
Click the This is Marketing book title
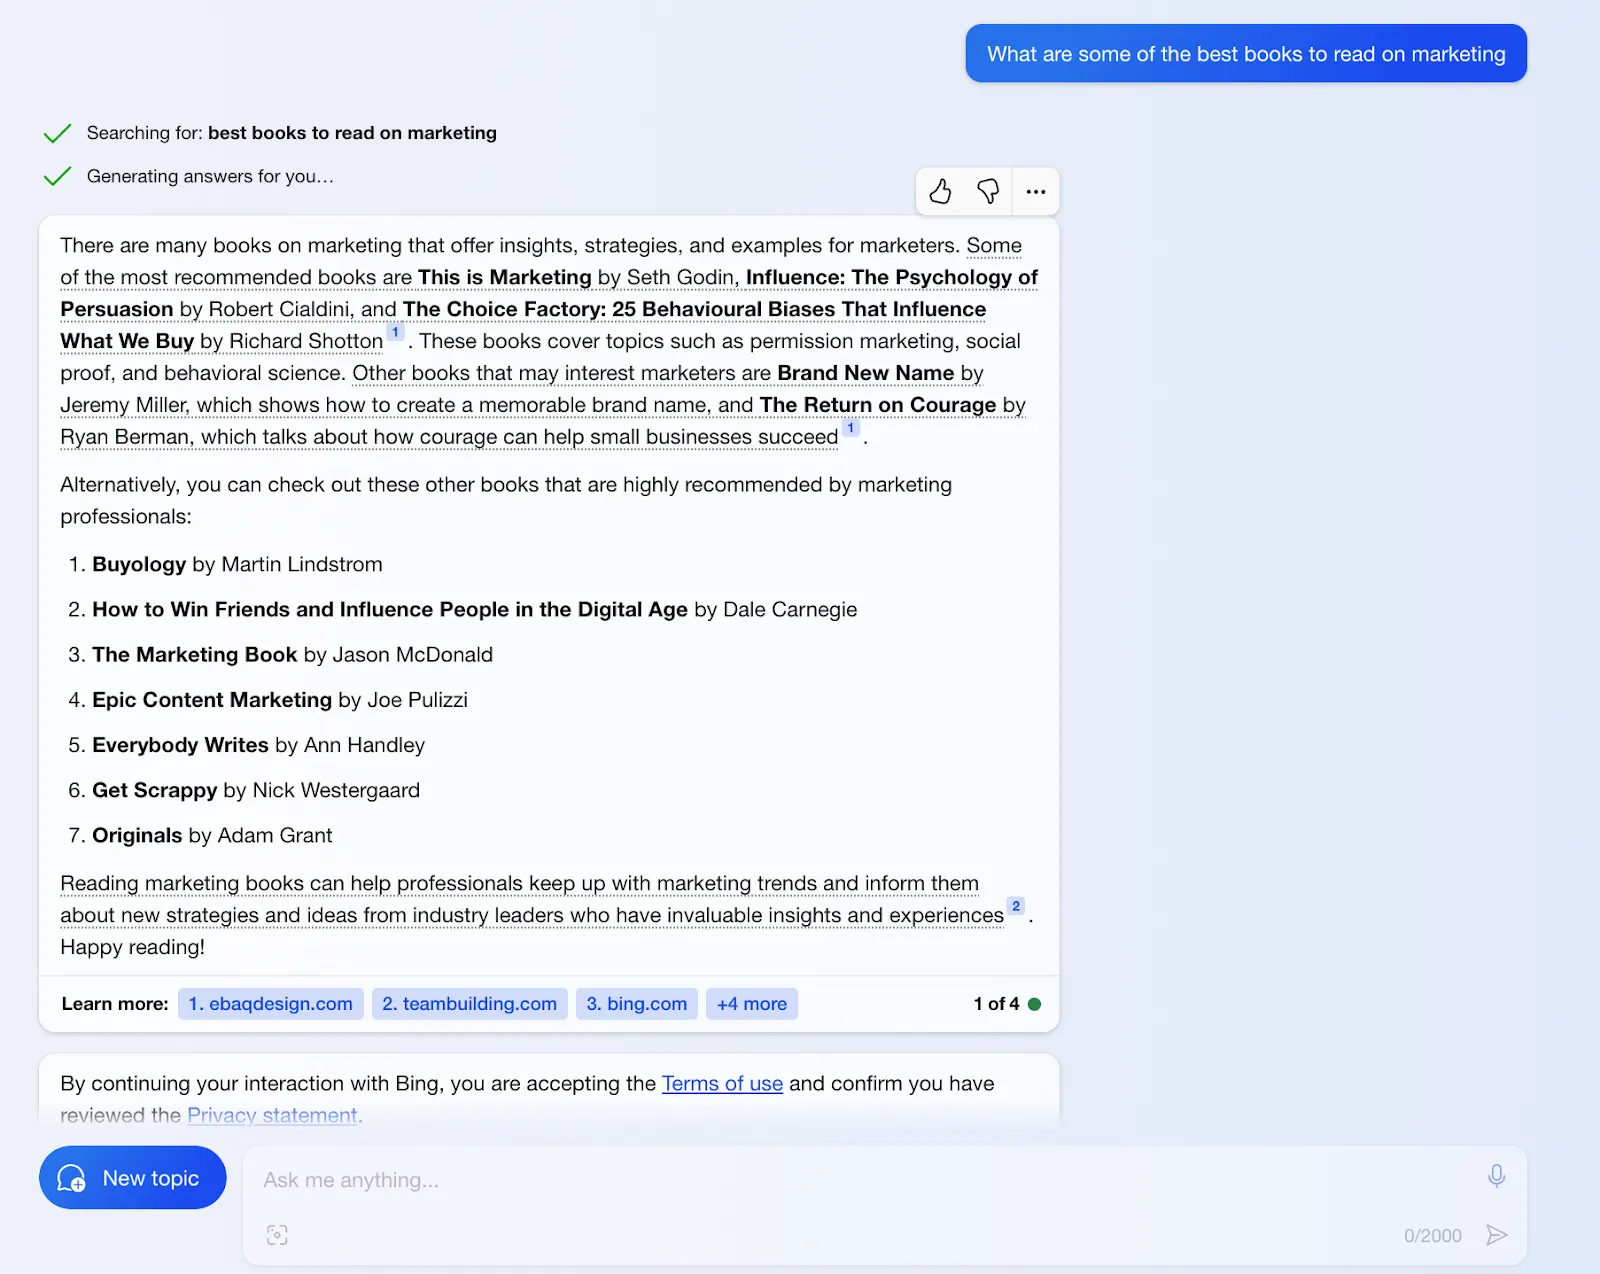505,277
